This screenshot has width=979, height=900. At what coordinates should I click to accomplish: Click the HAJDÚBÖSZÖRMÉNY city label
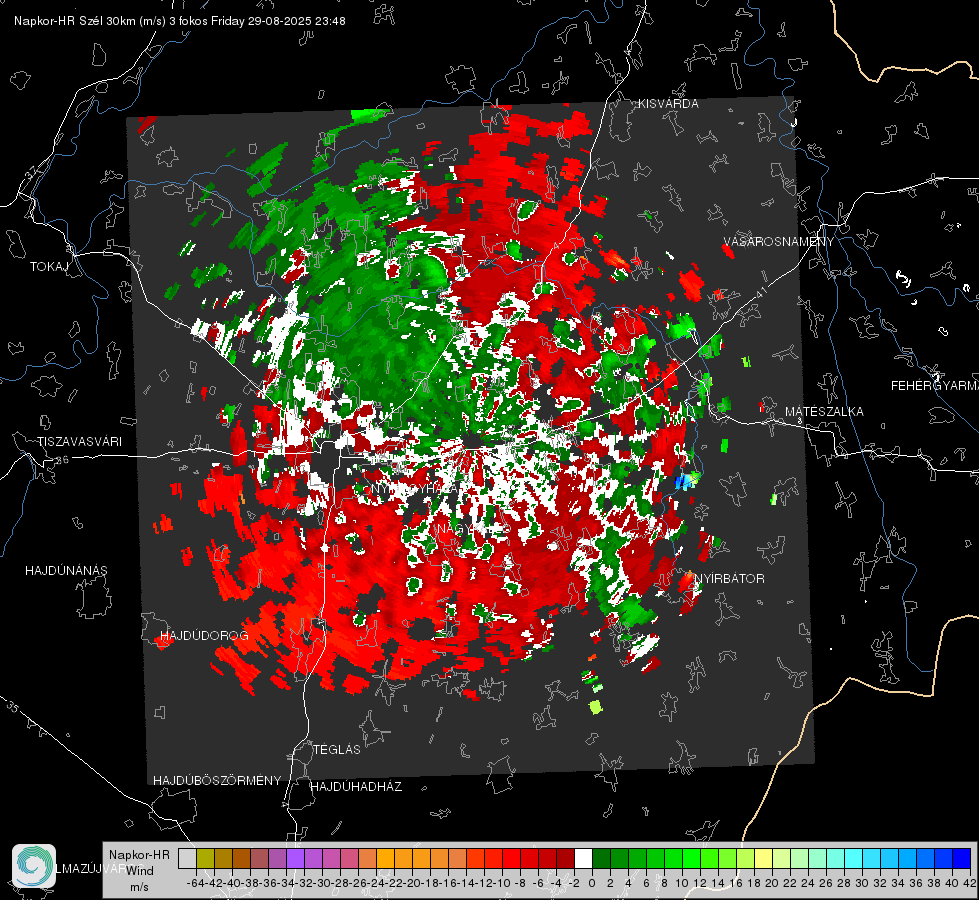click(x=217, y=781)
